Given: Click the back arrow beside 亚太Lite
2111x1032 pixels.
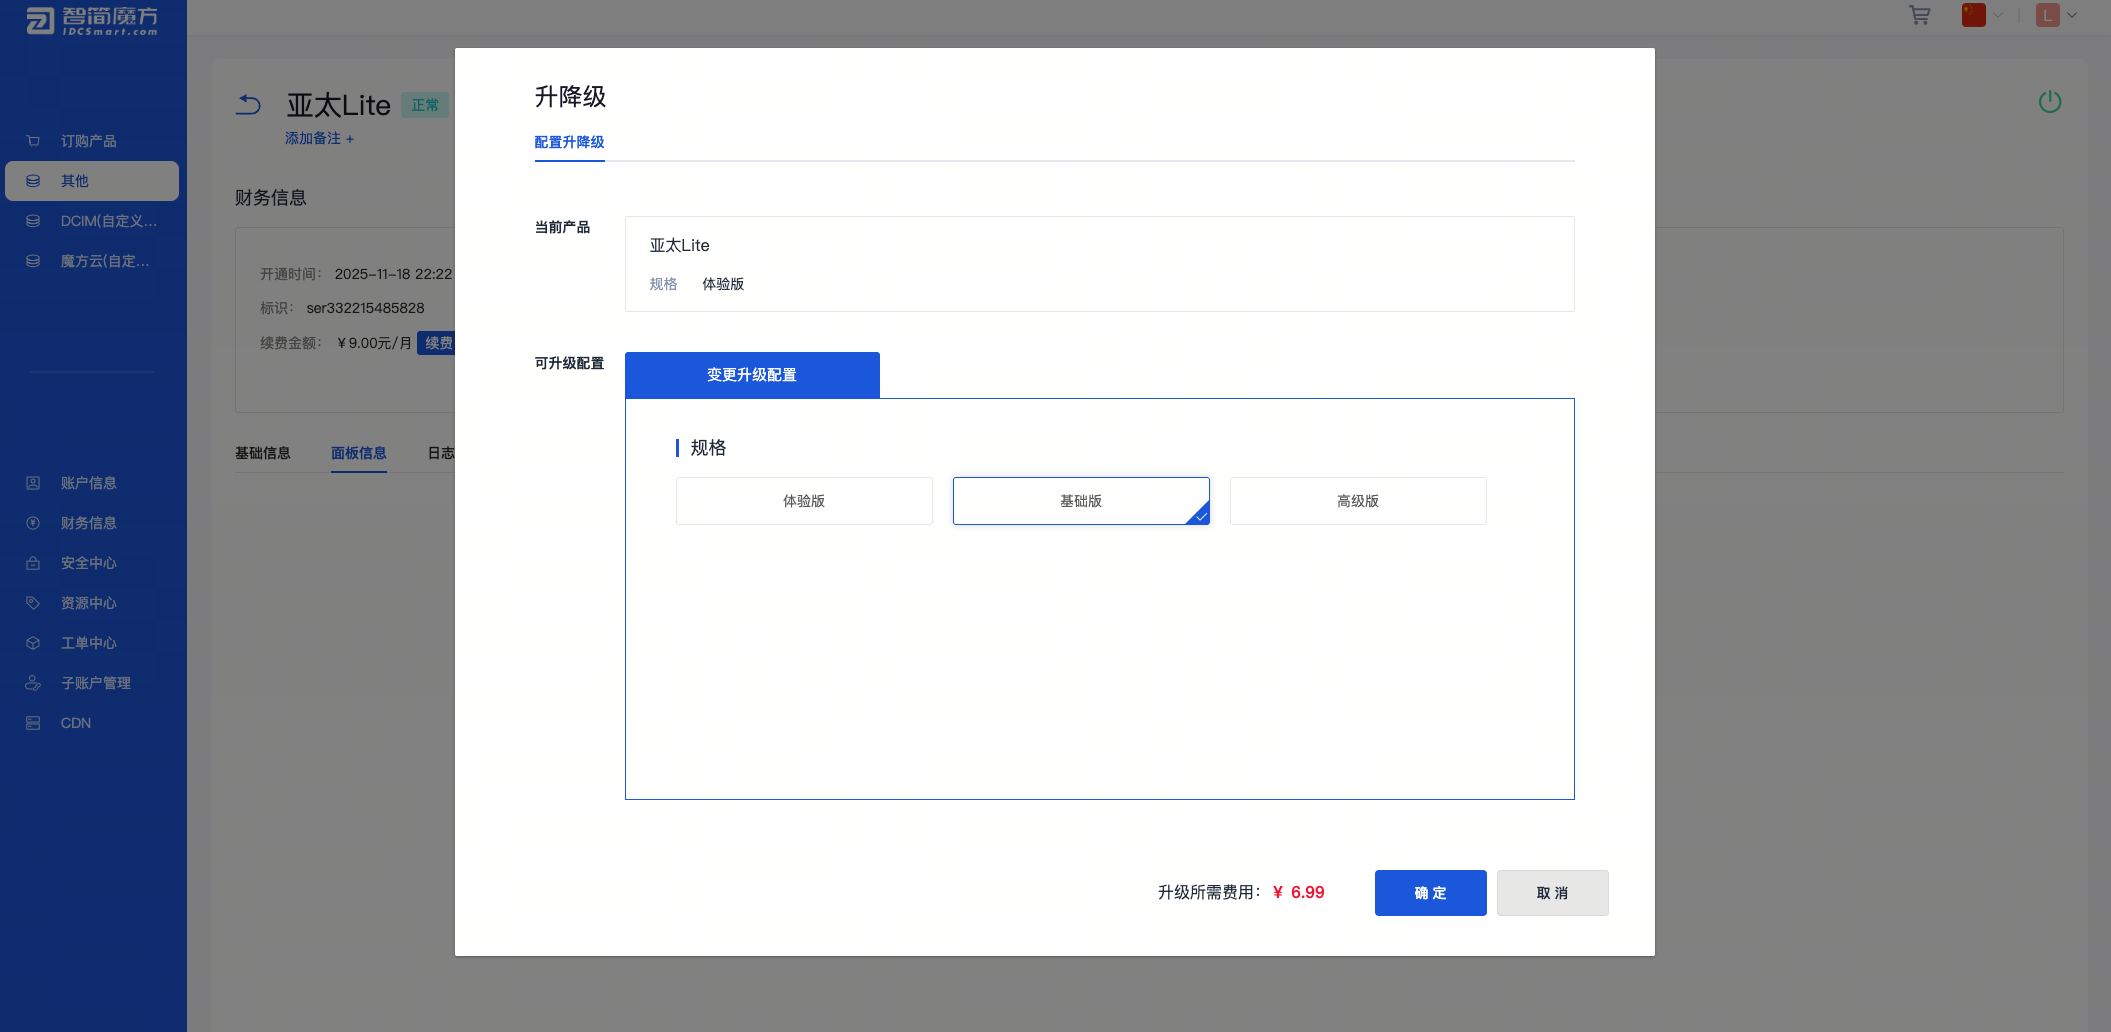Looking at the screenshot, I should pos(249,105).
